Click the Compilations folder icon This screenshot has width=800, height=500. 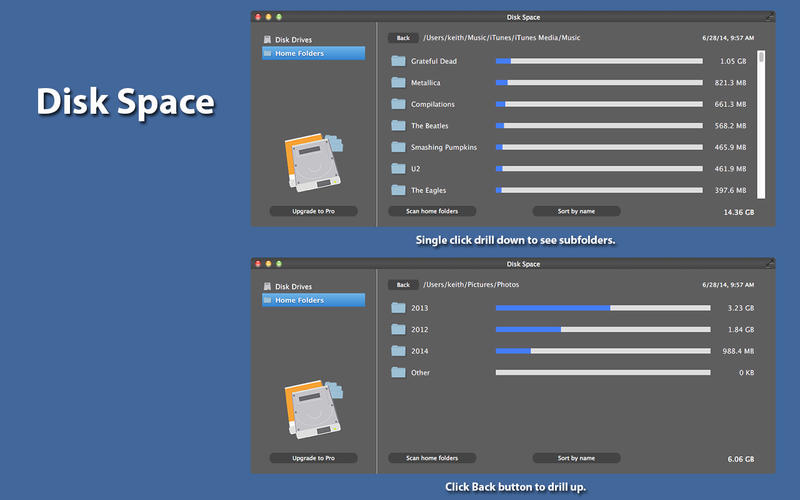[x=398, y=104]
